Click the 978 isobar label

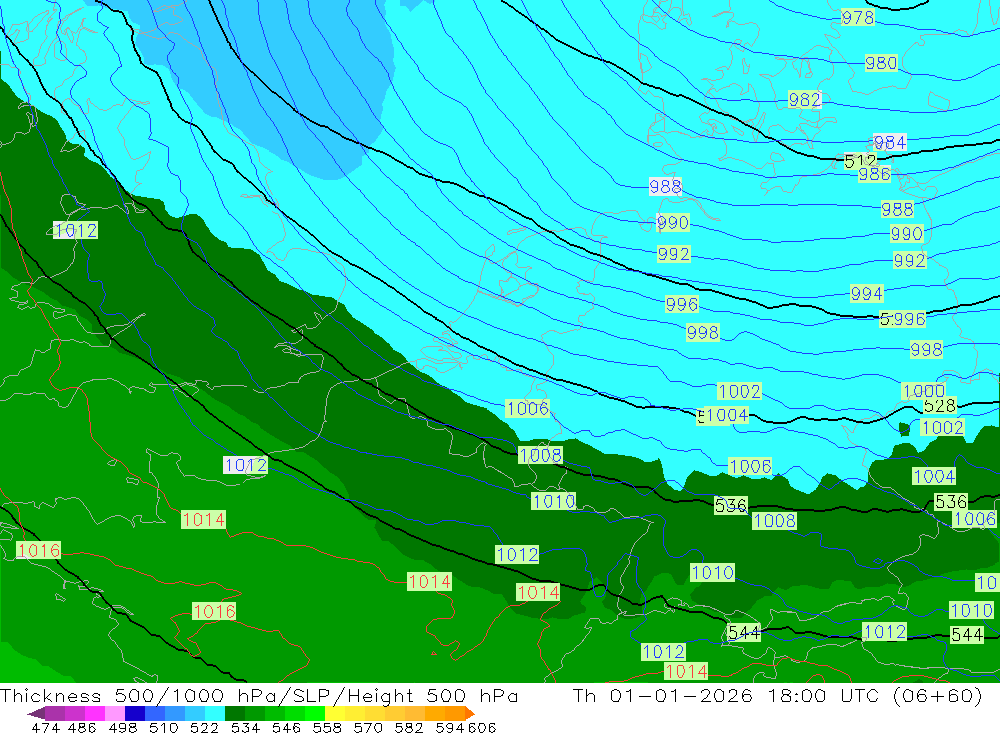point(858,18)
